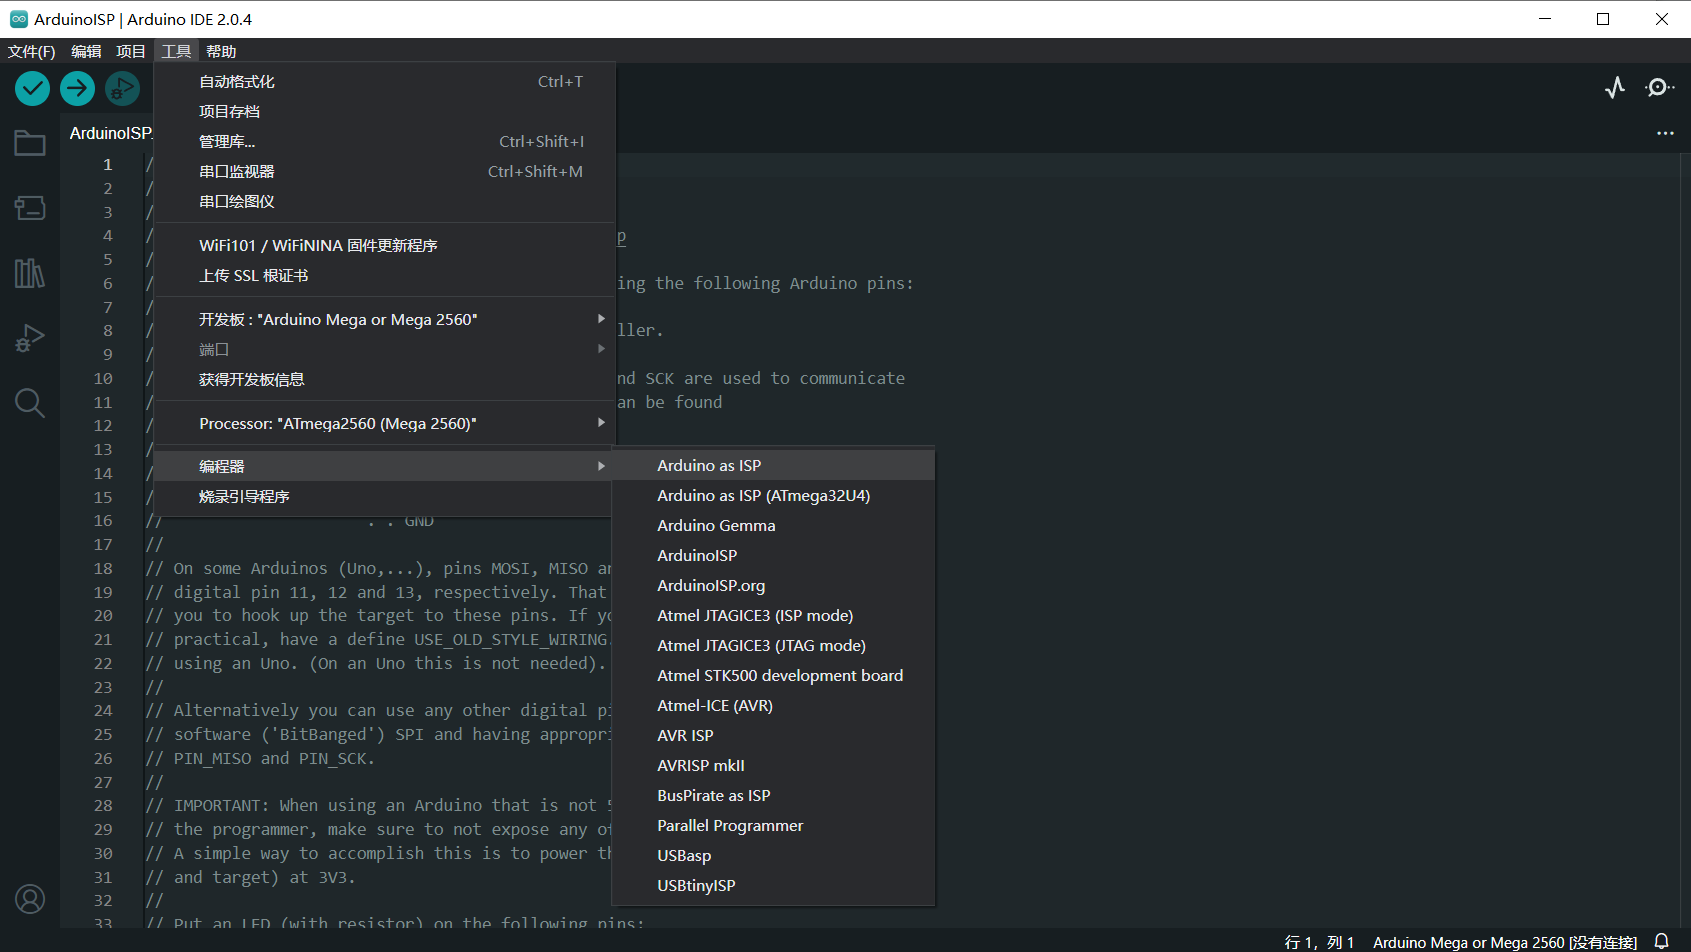Select 自动格式化 menu entry
The image size is (1691, 952).
pos(385,82)
